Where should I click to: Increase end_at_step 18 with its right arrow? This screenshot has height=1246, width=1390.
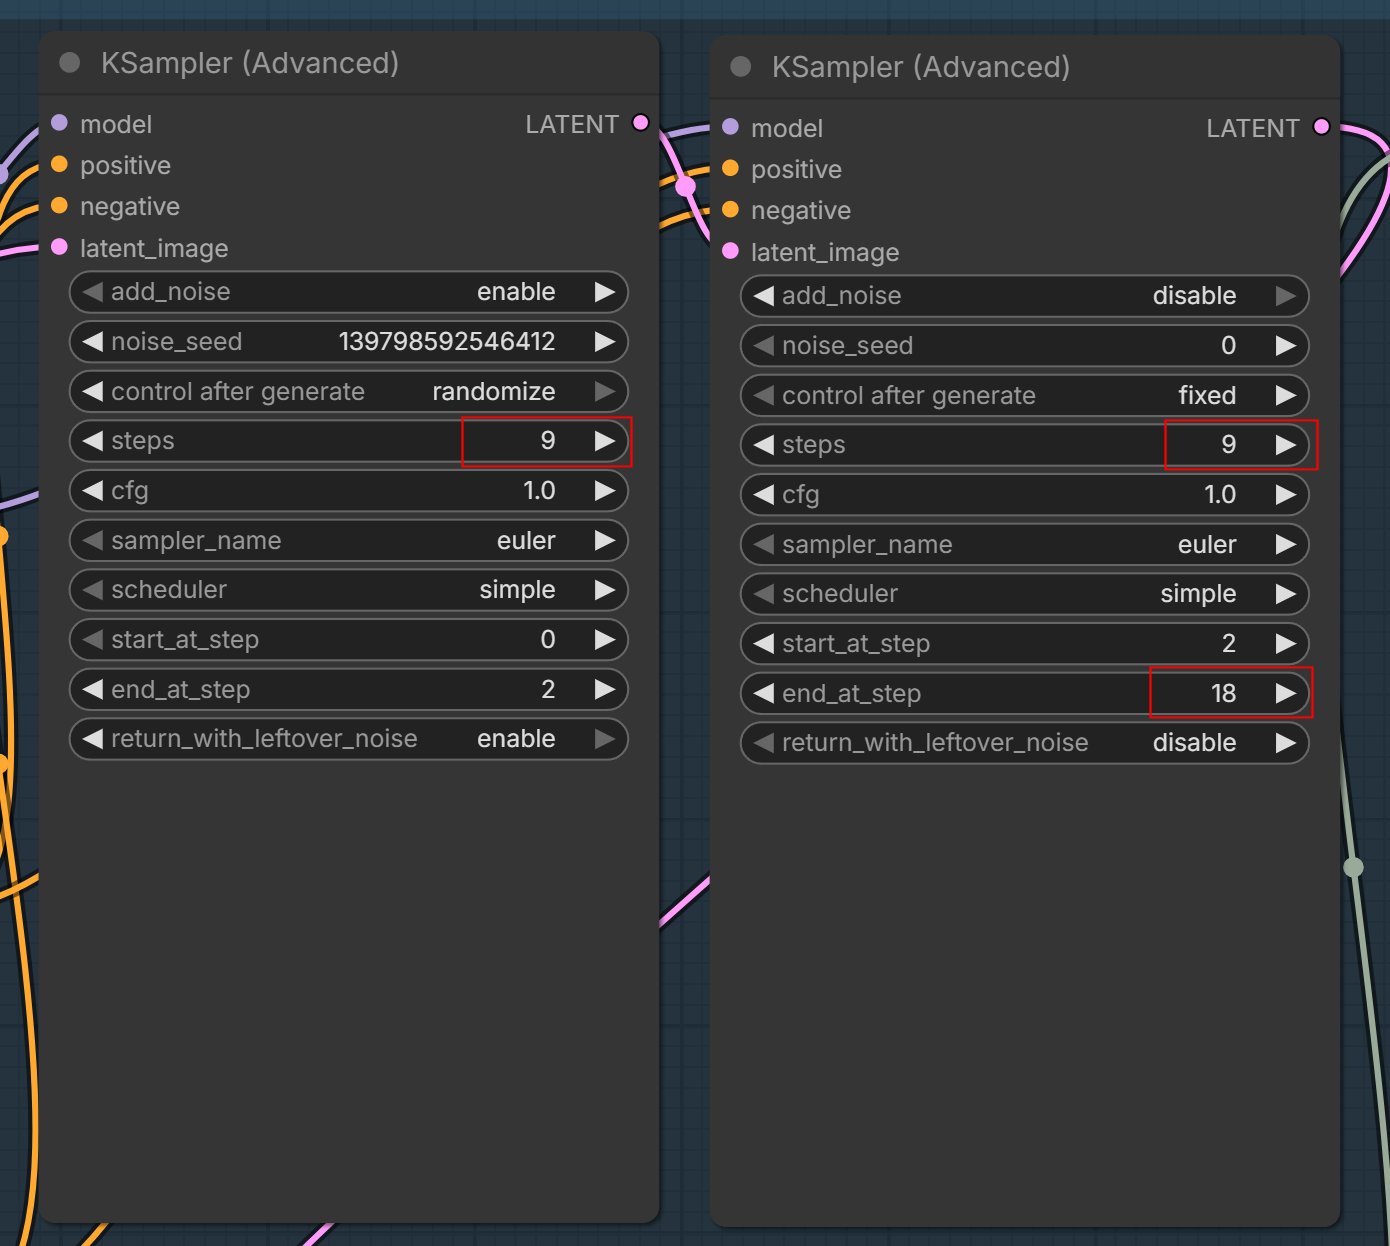pos(1285,694)
